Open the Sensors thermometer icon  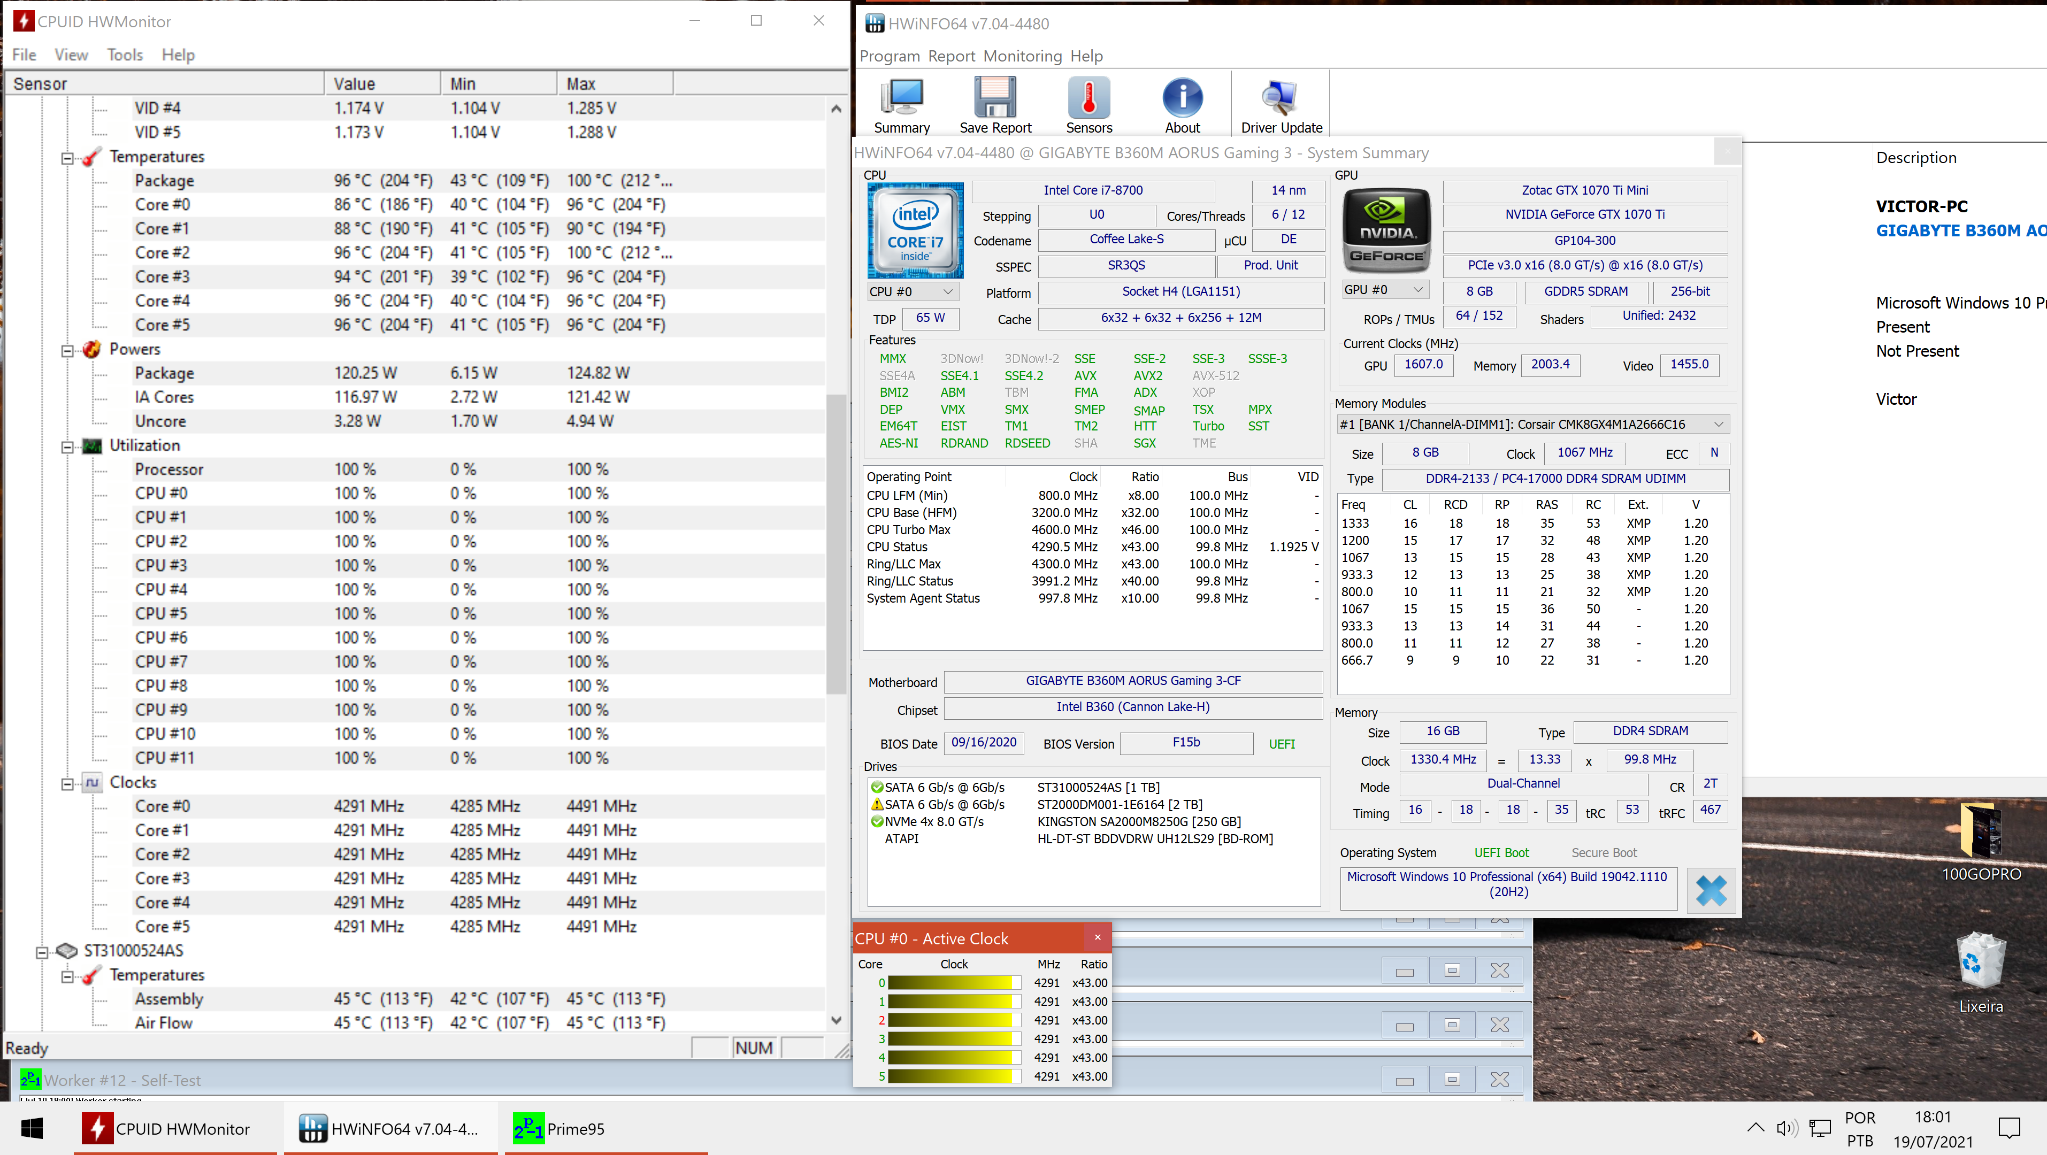tap(1089, 105)
